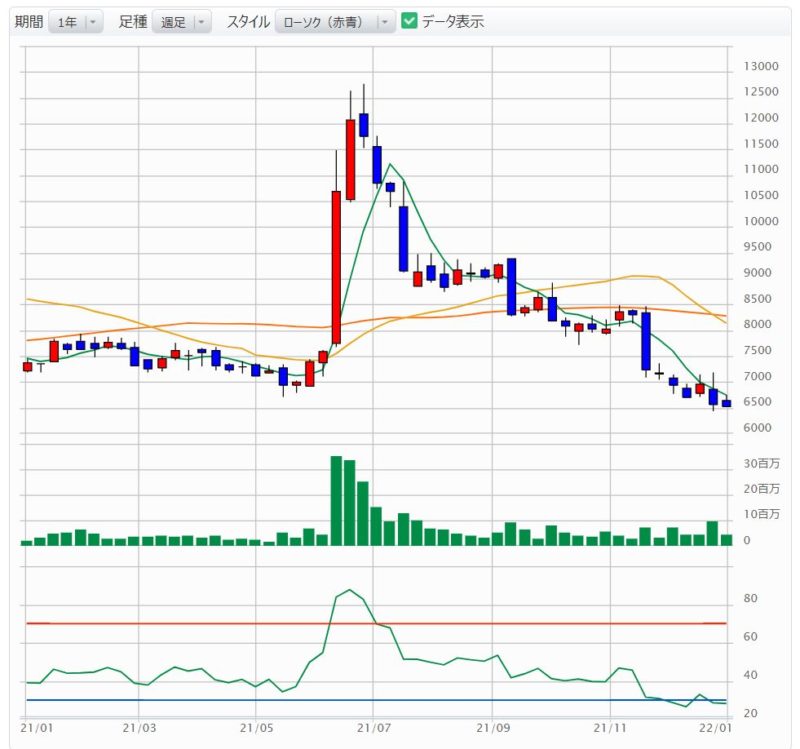Click the 21/09 date axis label
This screenshot has height=749, width=800.
[492, 728]
